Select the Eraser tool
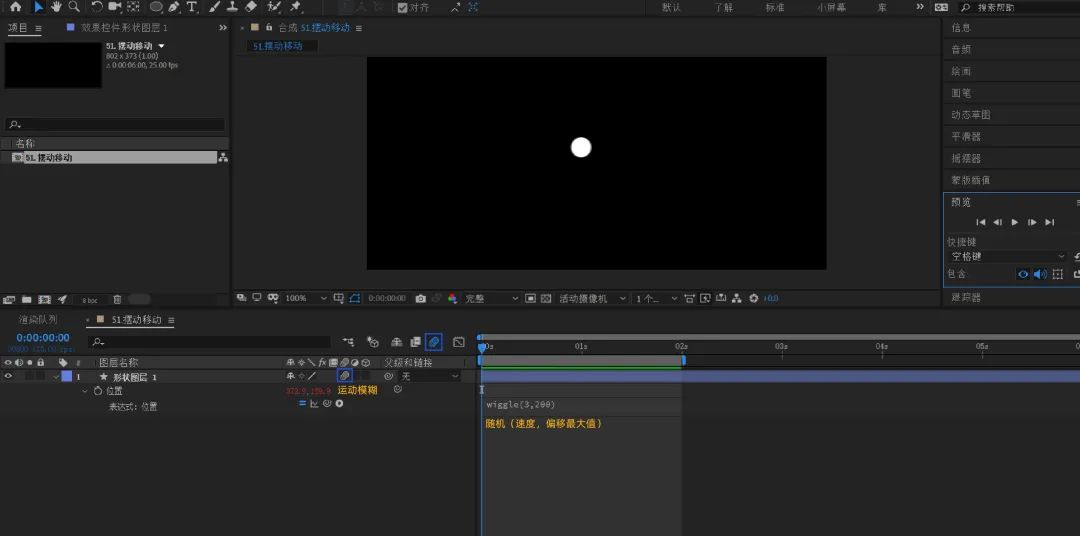 (x=251, y=7)
